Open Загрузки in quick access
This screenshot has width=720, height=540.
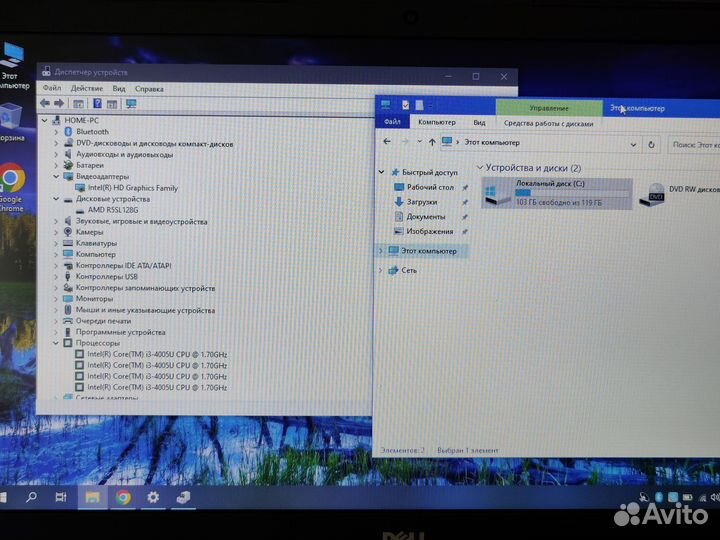(422, 202)
